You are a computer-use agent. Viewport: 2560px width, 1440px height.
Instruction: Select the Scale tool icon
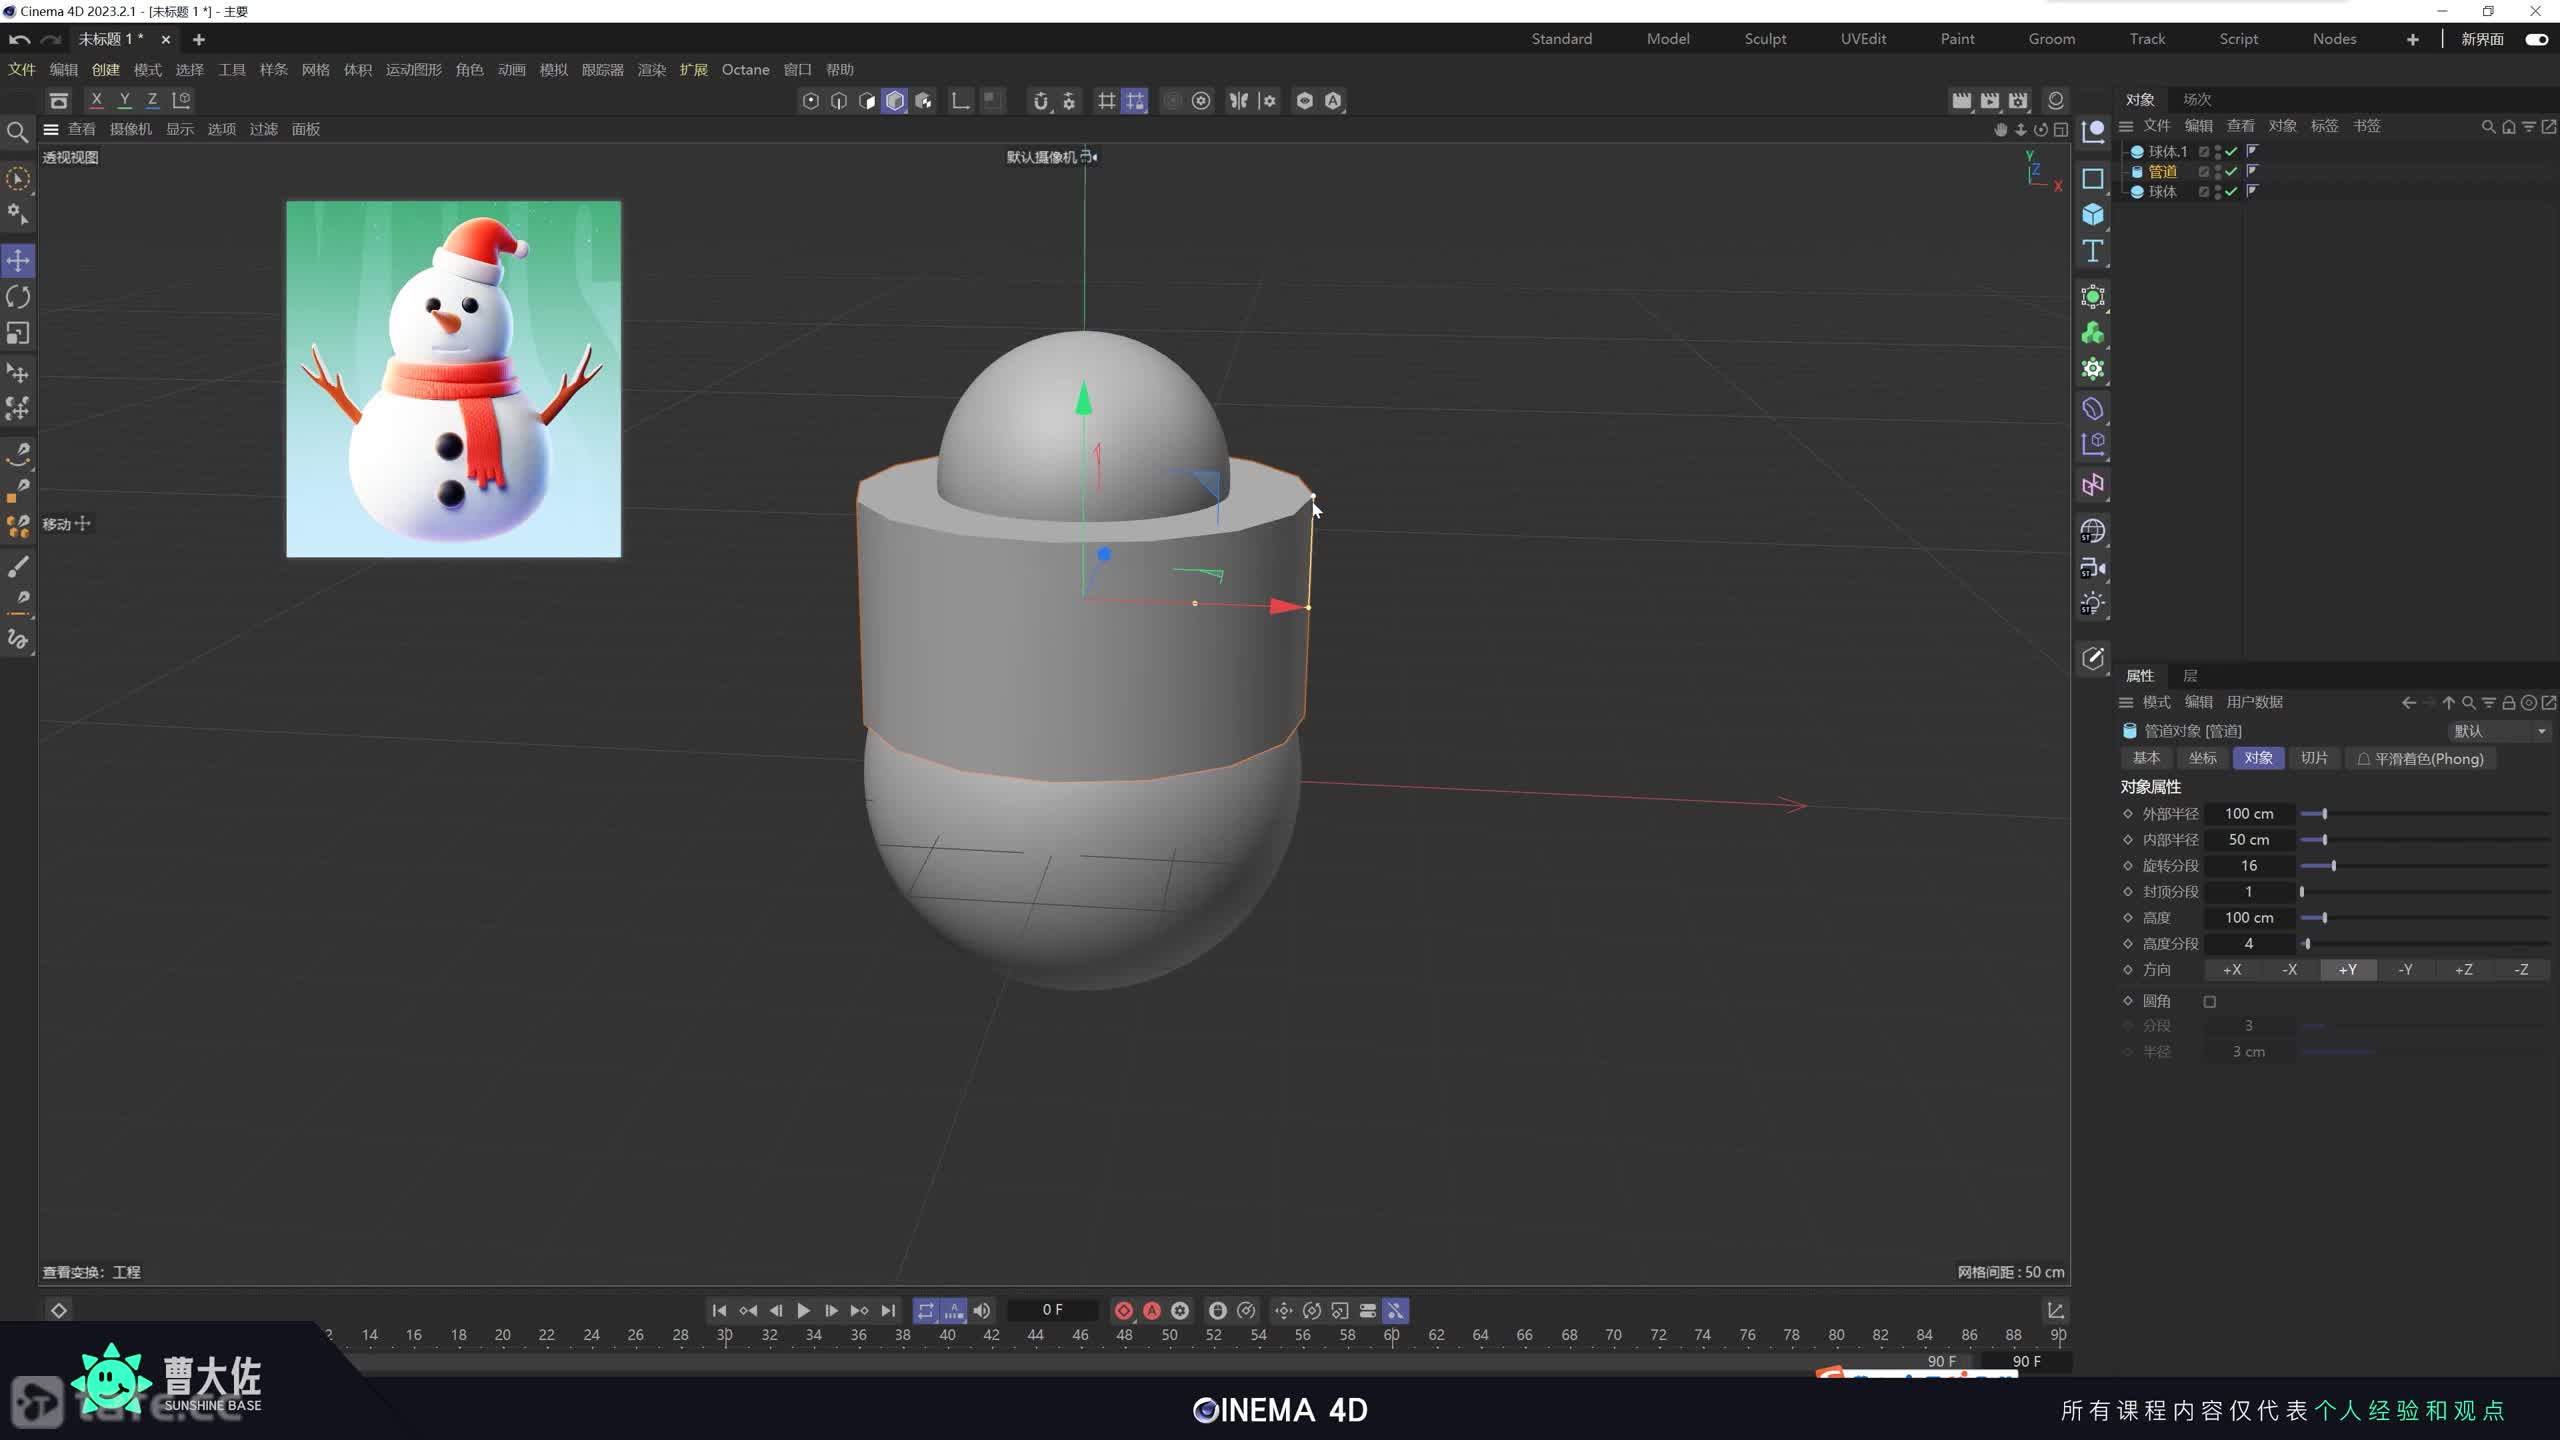coord(18,333)
